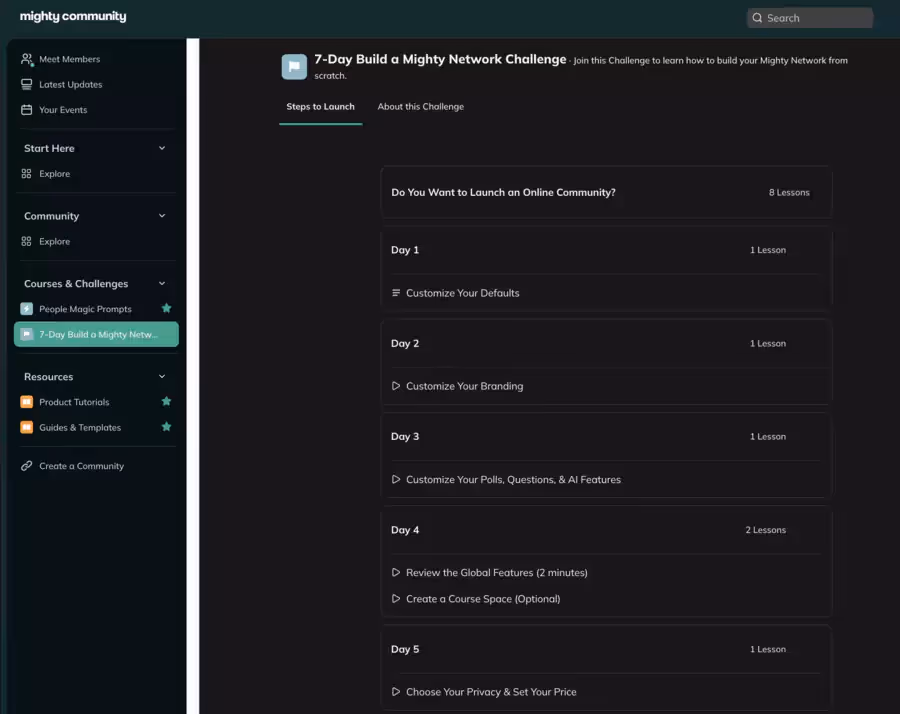Collapse the Start Here section chevron
Viewport: 900px width, 714px height.
tap(162, 148)
